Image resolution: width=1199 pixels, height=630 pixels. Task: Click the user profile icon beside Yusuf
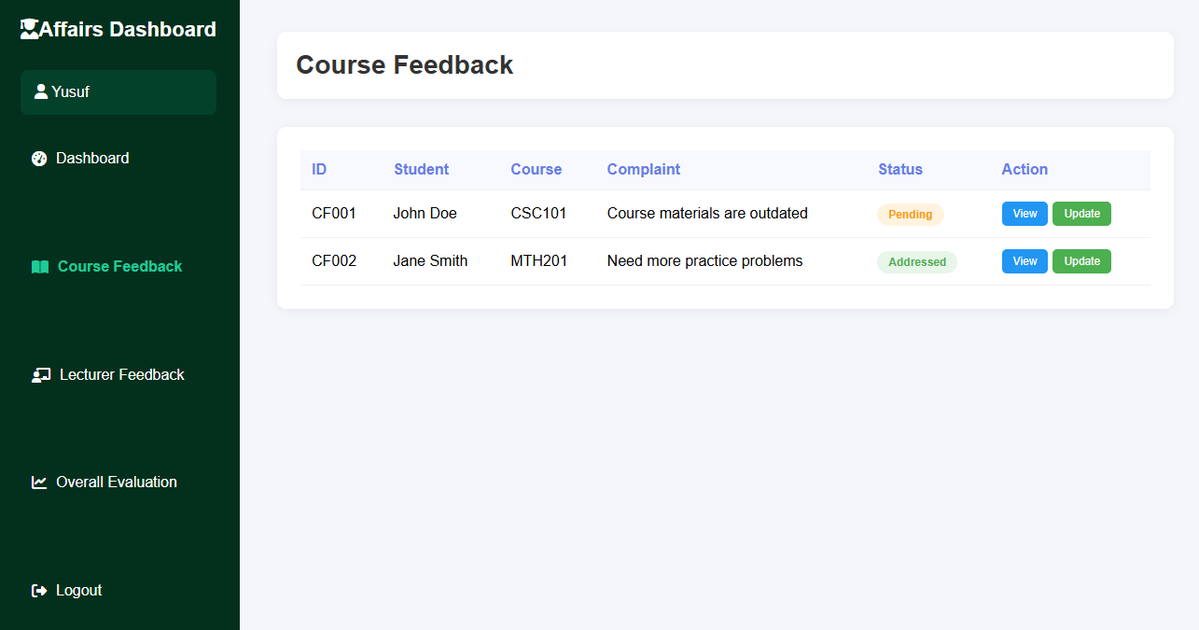coord(41,92)
